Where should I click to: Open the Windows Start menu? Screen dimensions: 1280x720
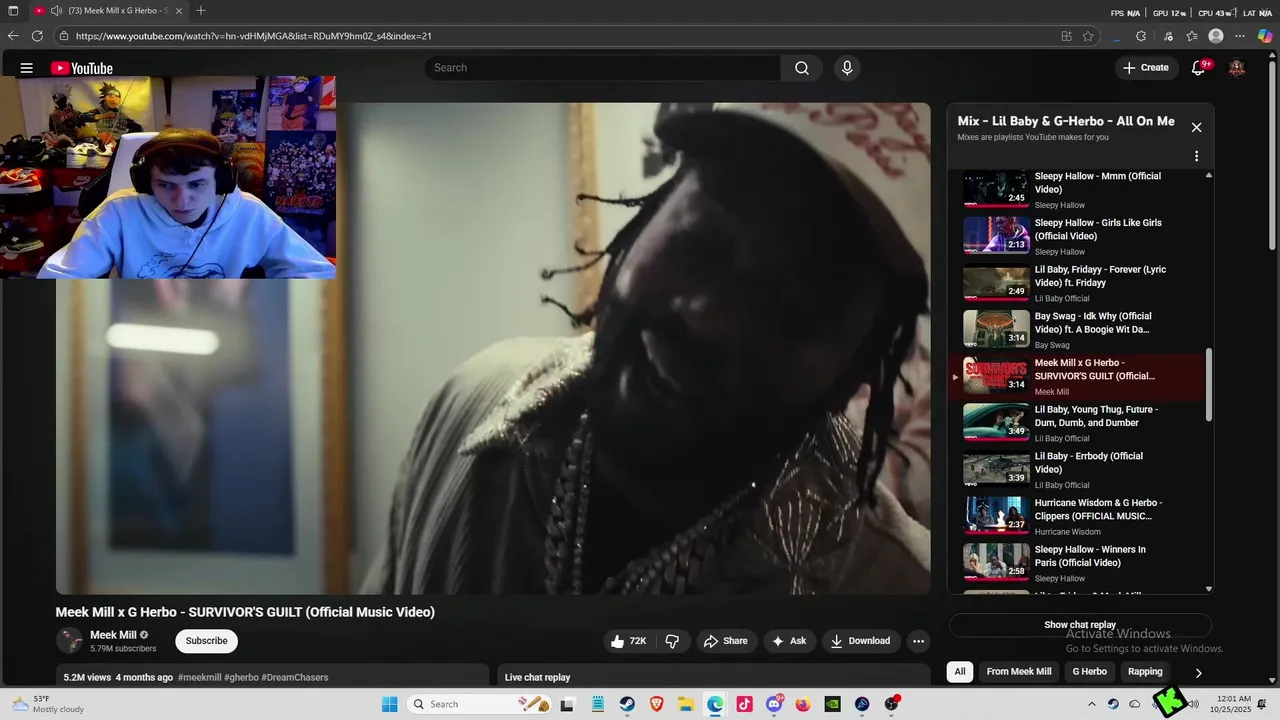pyautogui.click(x=390, y=704)
